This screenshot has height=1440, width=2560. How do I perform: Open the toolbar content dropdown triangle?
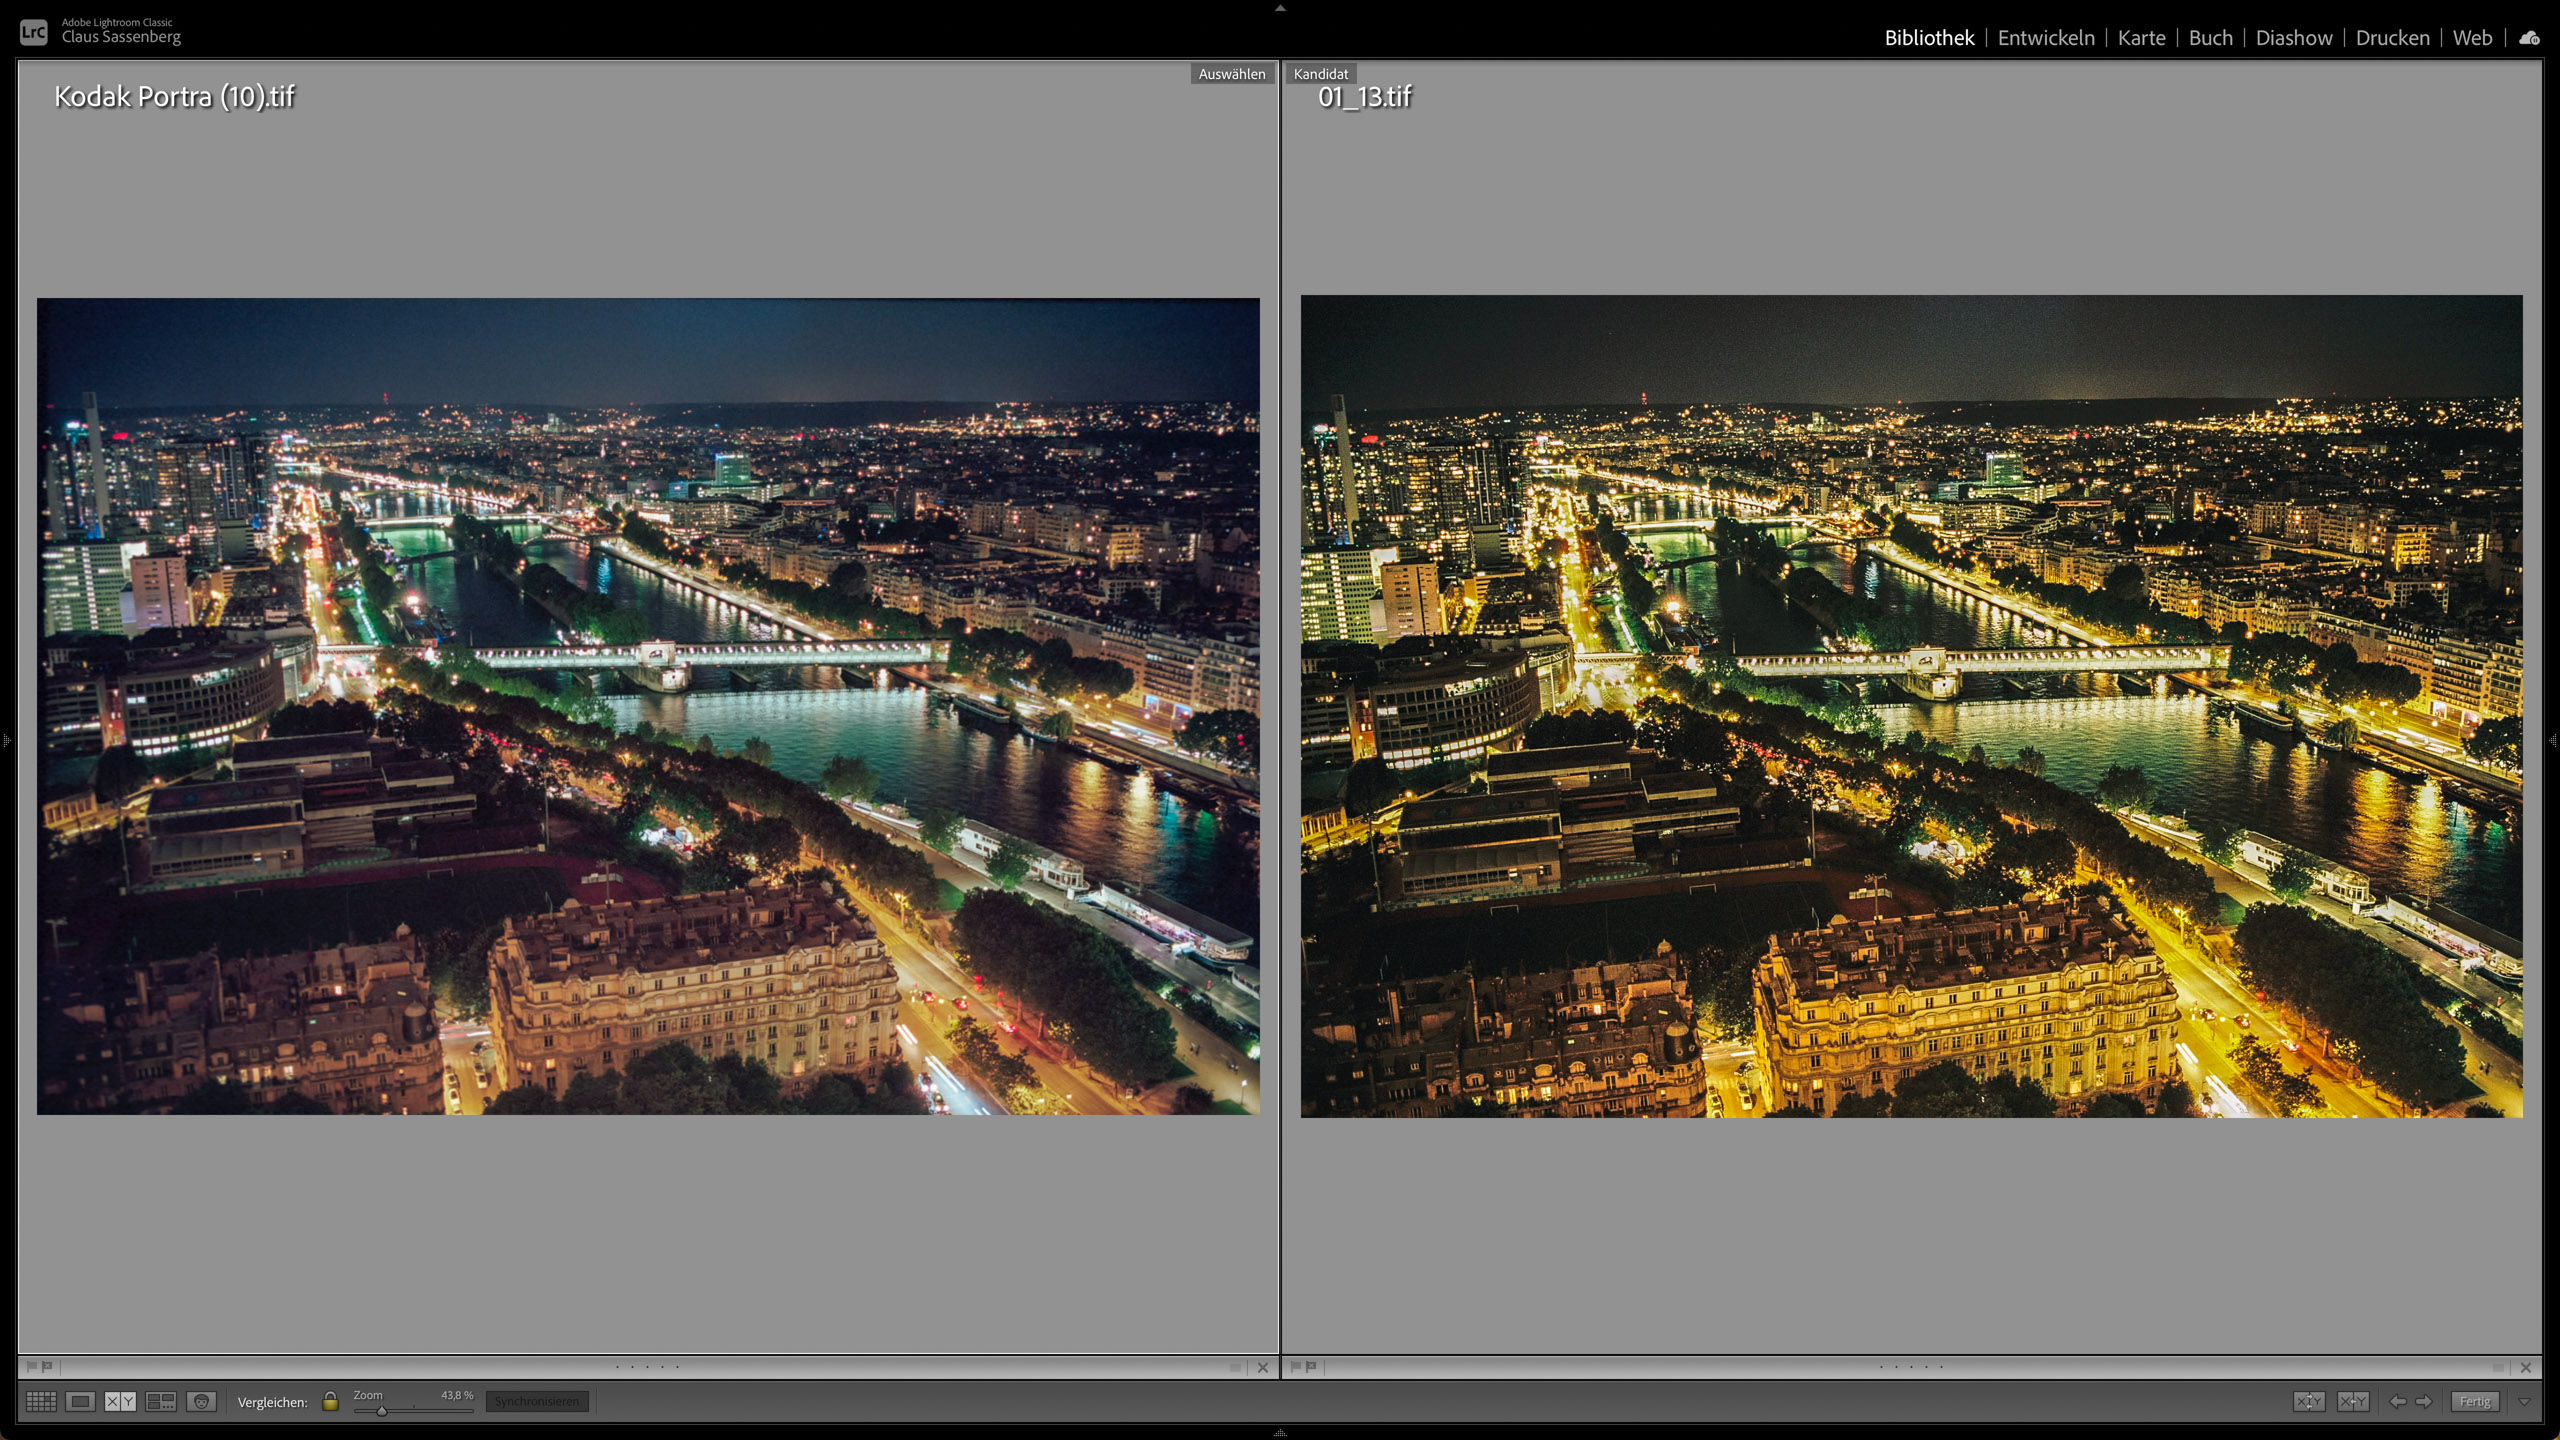point(2524,1402)
